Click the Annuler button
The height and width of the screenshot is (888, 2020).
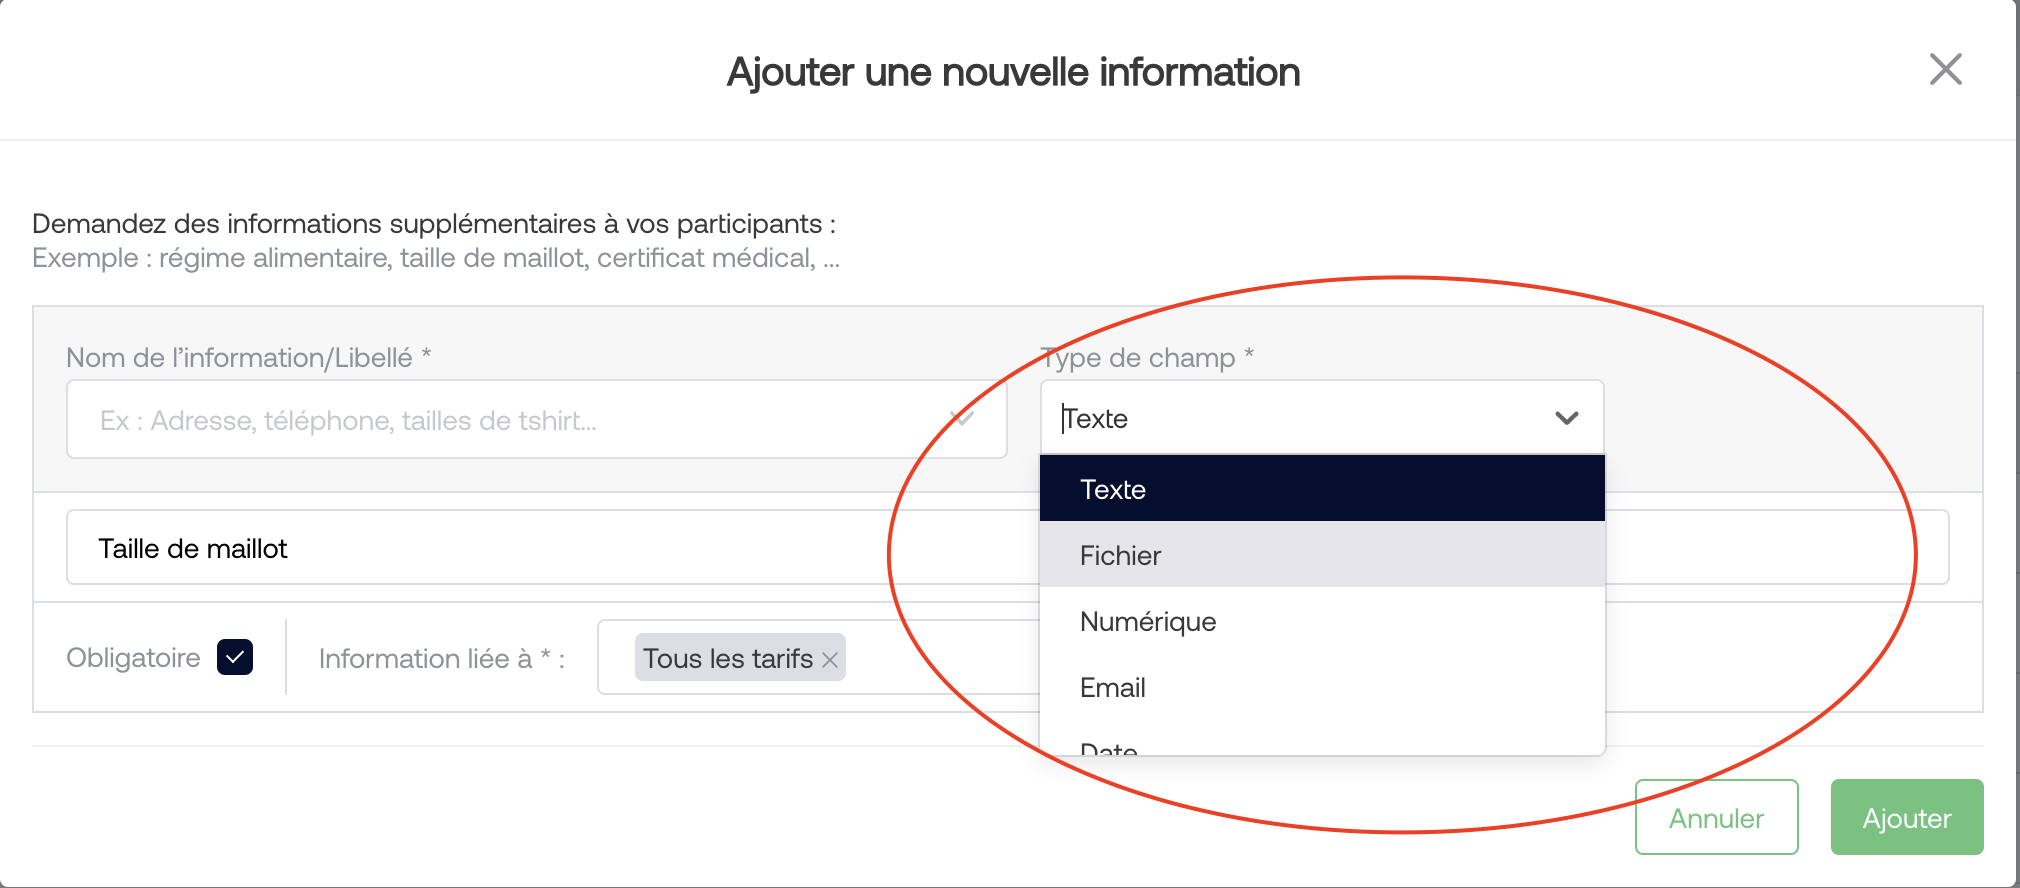click(1716, 817)
